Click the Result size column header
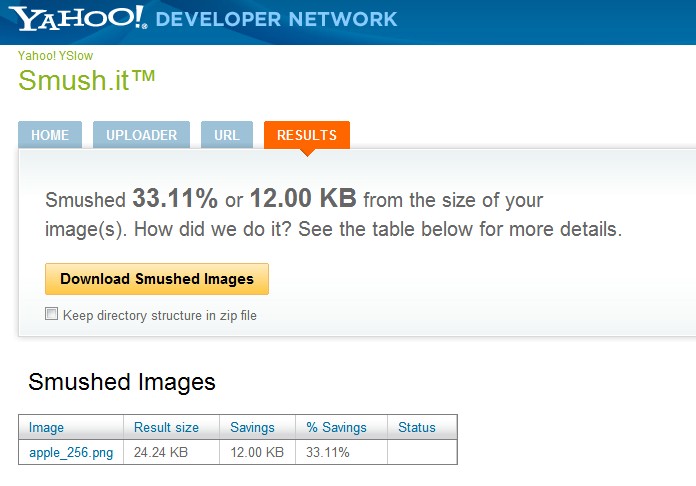This screenshot has width=696, height=486. pyautogui.click(x=166, y=427)
